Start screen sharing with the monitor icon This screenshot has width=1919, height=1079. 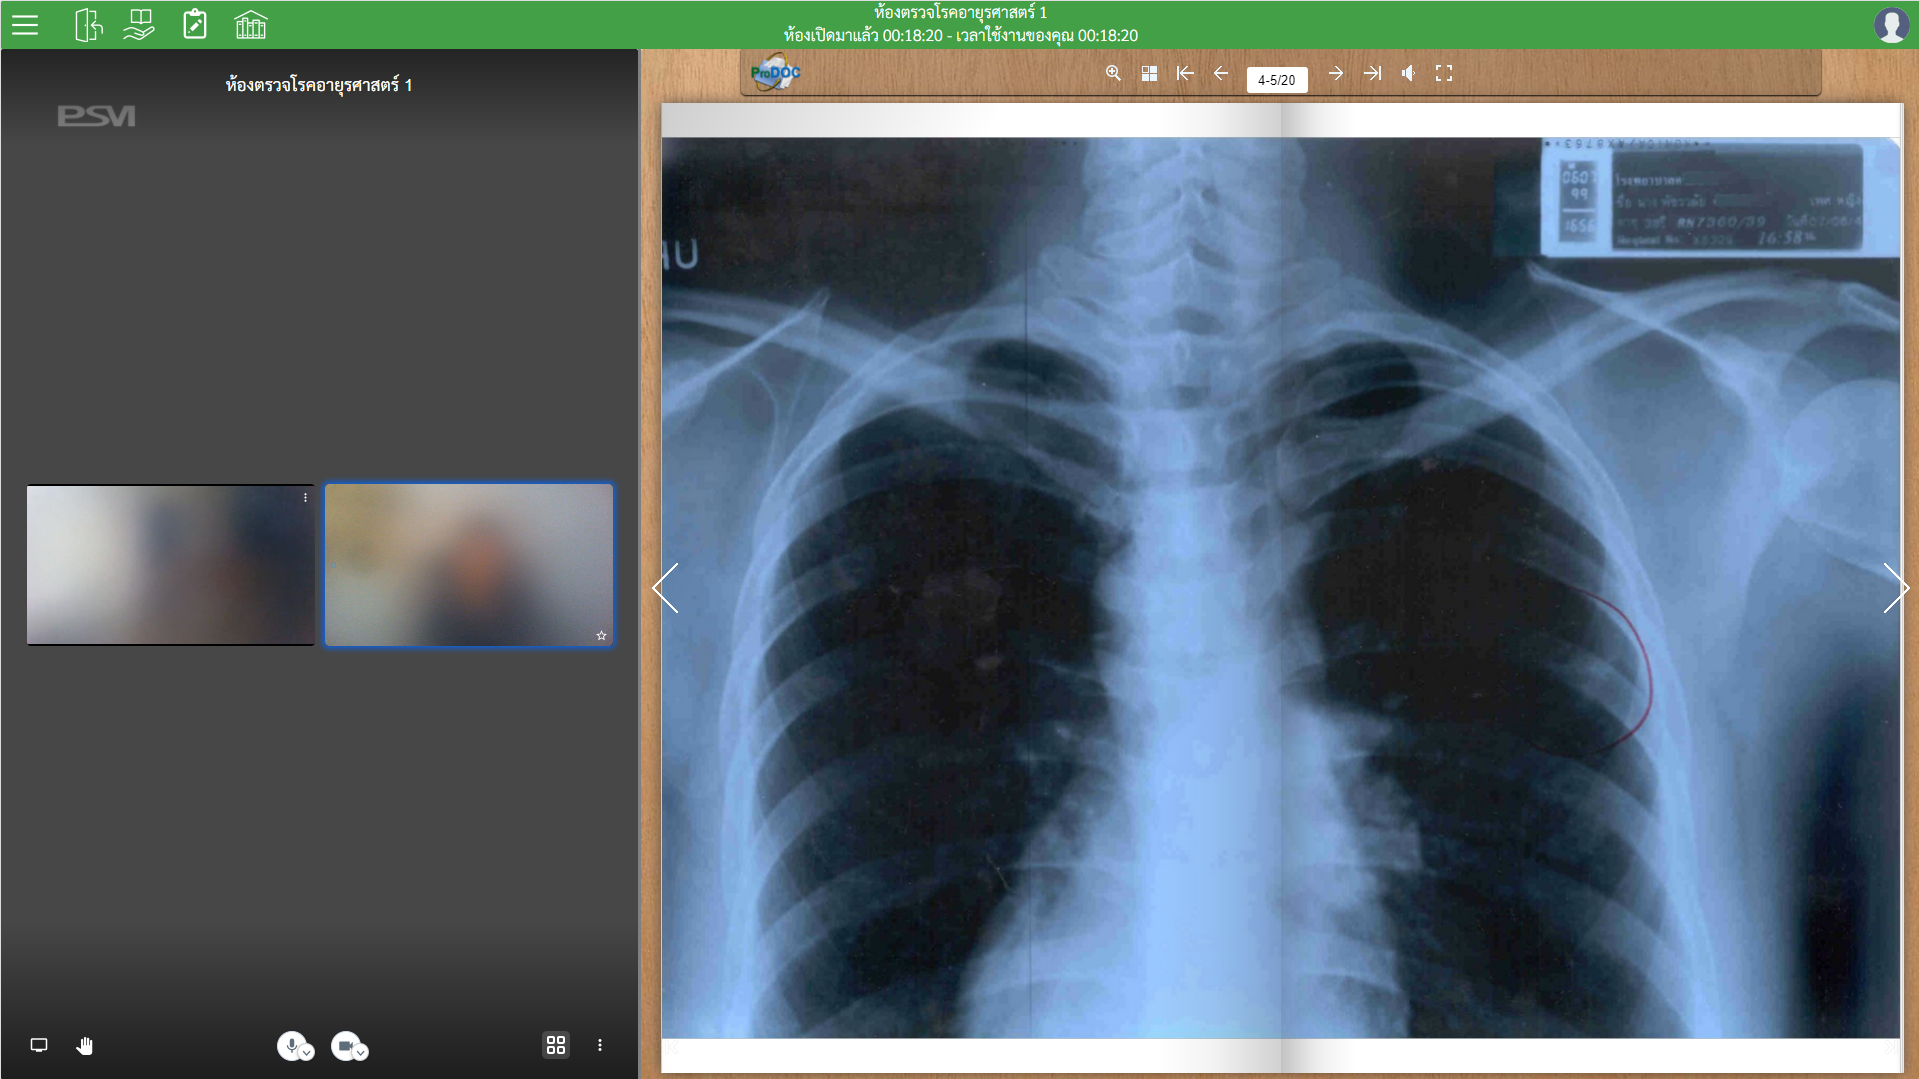coord(40,1045)
